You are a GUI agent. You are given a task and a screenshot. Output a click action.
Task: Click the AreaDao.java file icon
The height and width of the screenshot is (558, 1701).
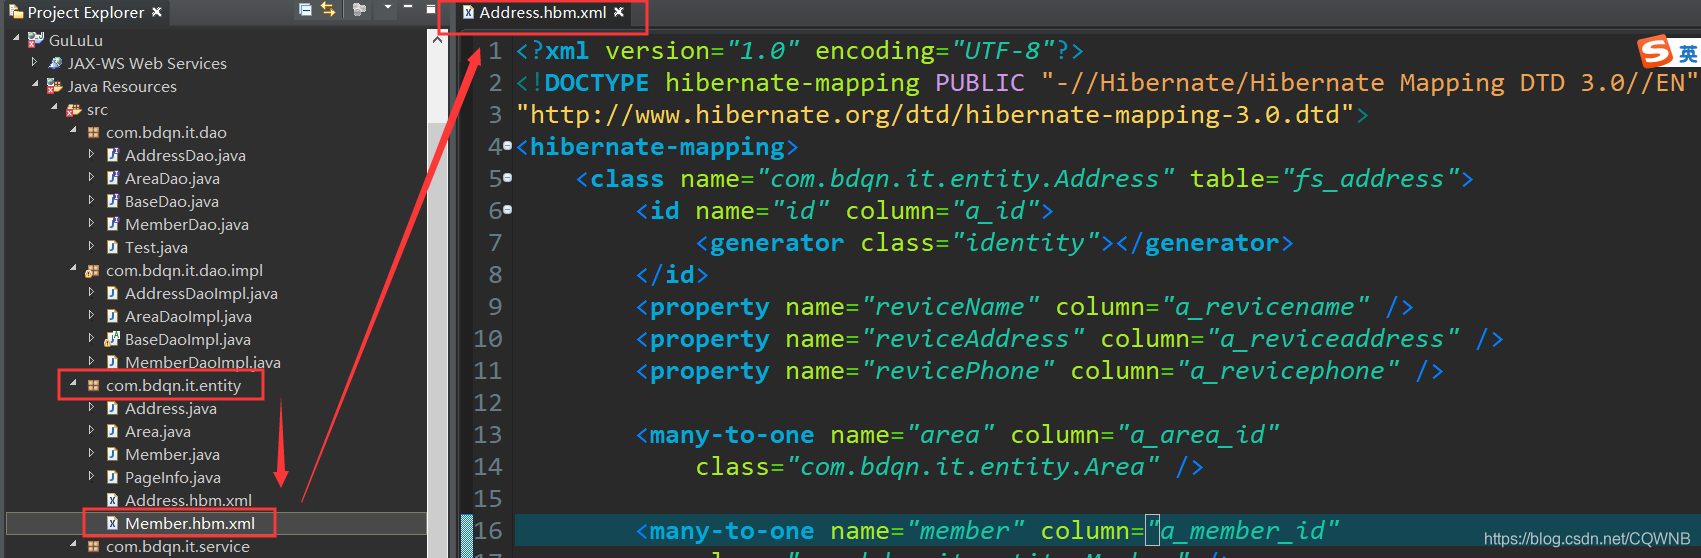[113, 178]
